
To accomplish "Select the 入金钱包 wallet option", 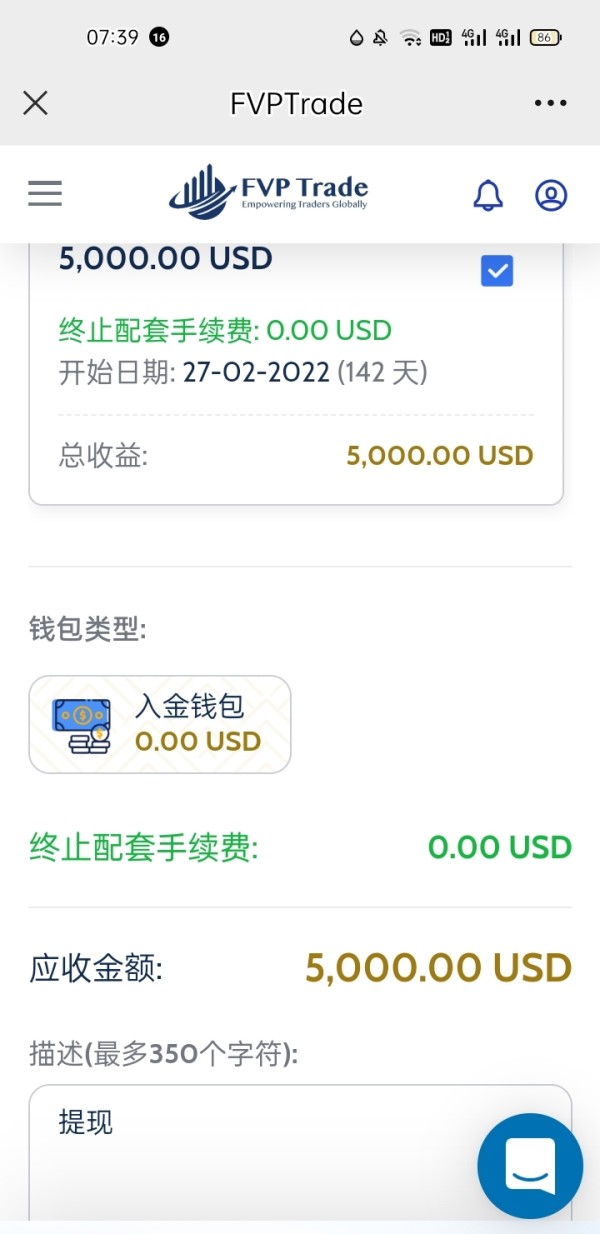I will (160, 724).
